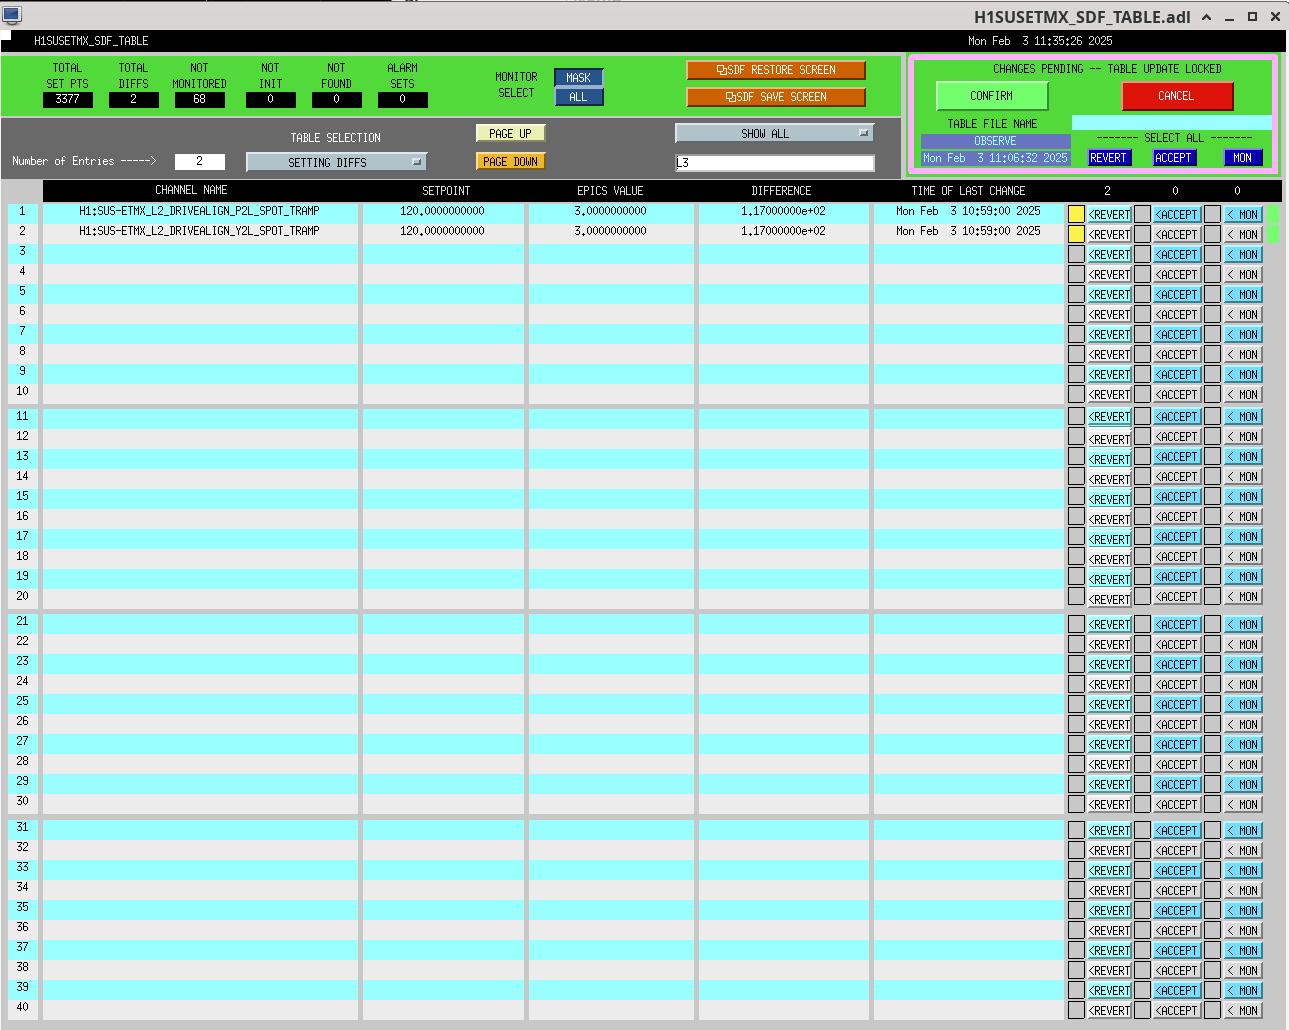Click the yellow revert indicator in row 1
Image resolution: width=1289 pixels, height=1030 pixels.
tap(1076, 214)
